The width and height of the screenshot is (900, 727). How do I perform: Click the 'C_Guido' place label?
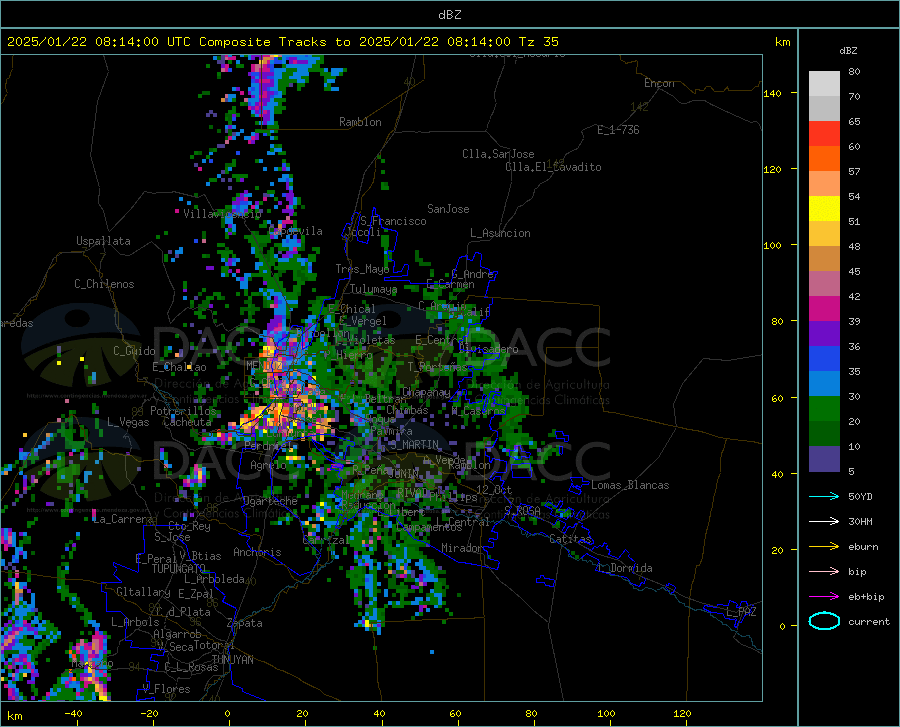[134, 351]
